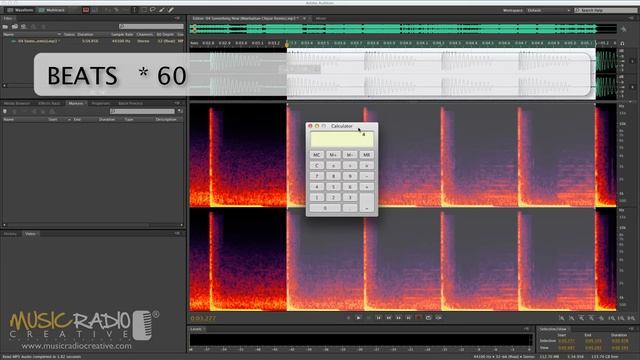Switch to the Waveform editor view
Screen dimensions: 640x360
tap(20, 10)
